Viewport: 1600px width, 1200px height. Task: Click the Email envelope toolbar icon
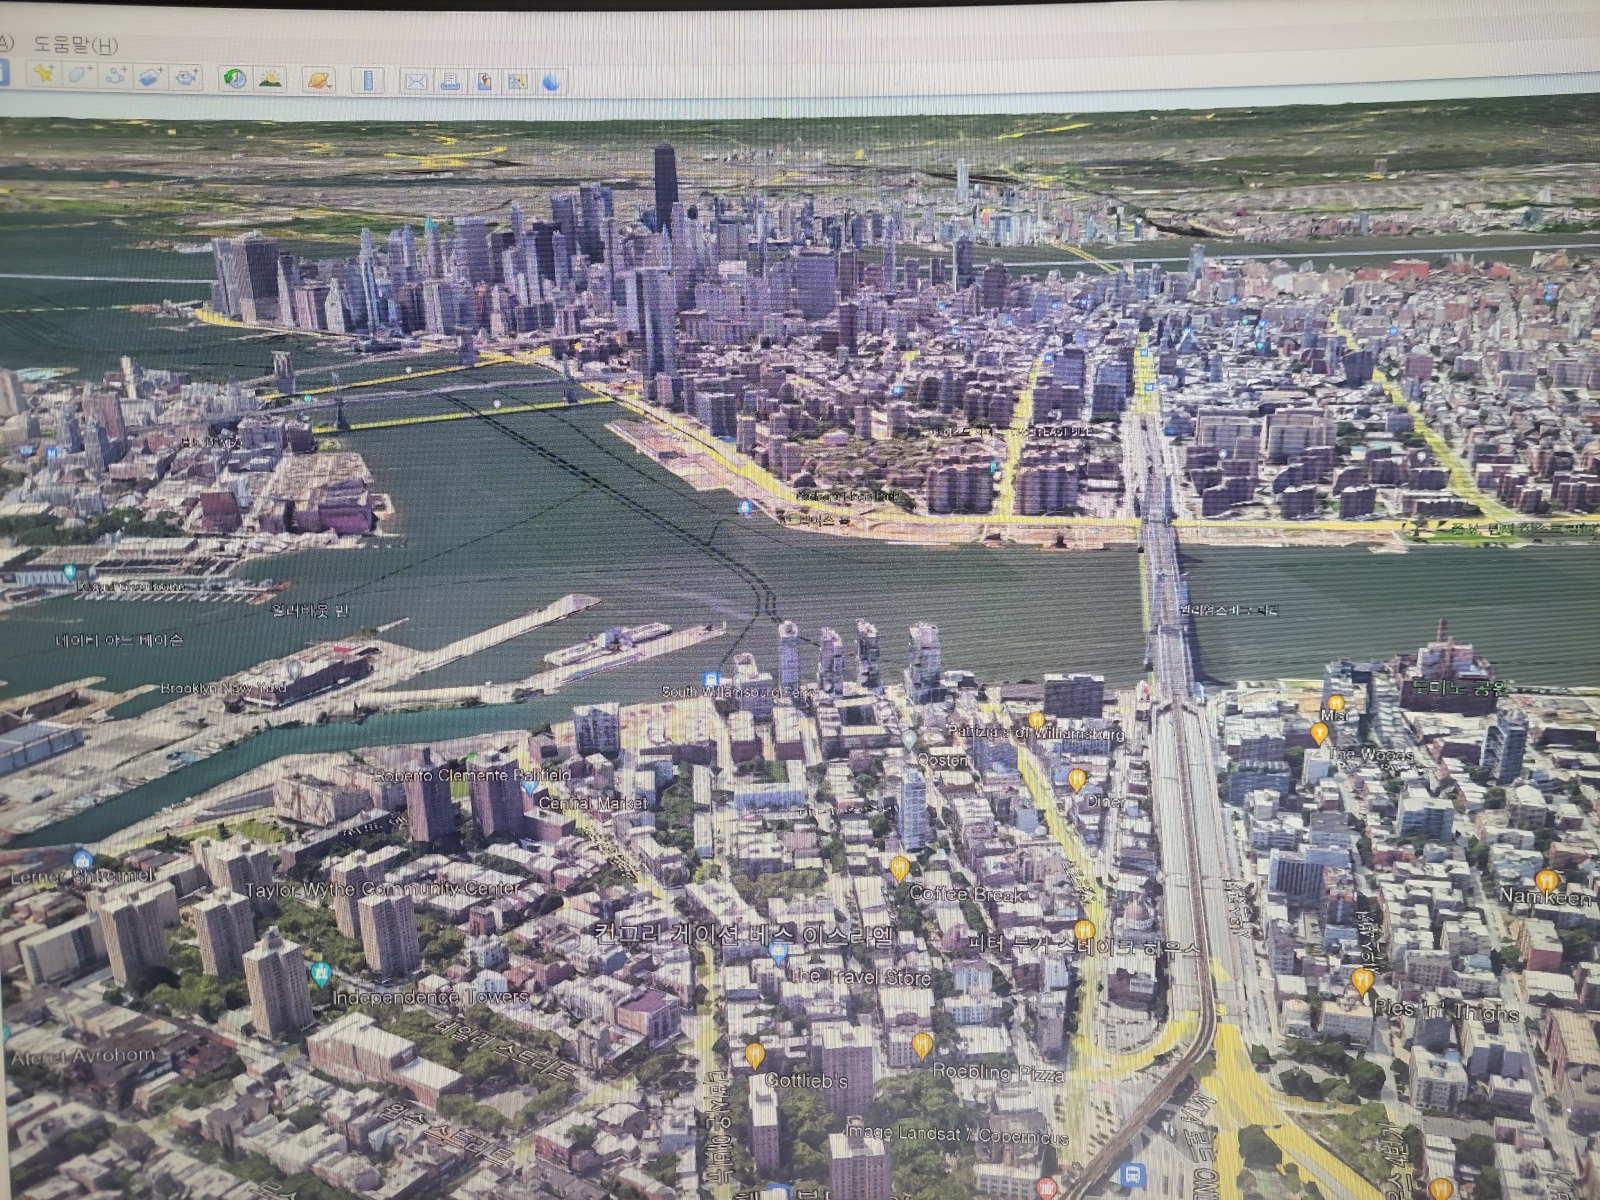tap(416, 81)
